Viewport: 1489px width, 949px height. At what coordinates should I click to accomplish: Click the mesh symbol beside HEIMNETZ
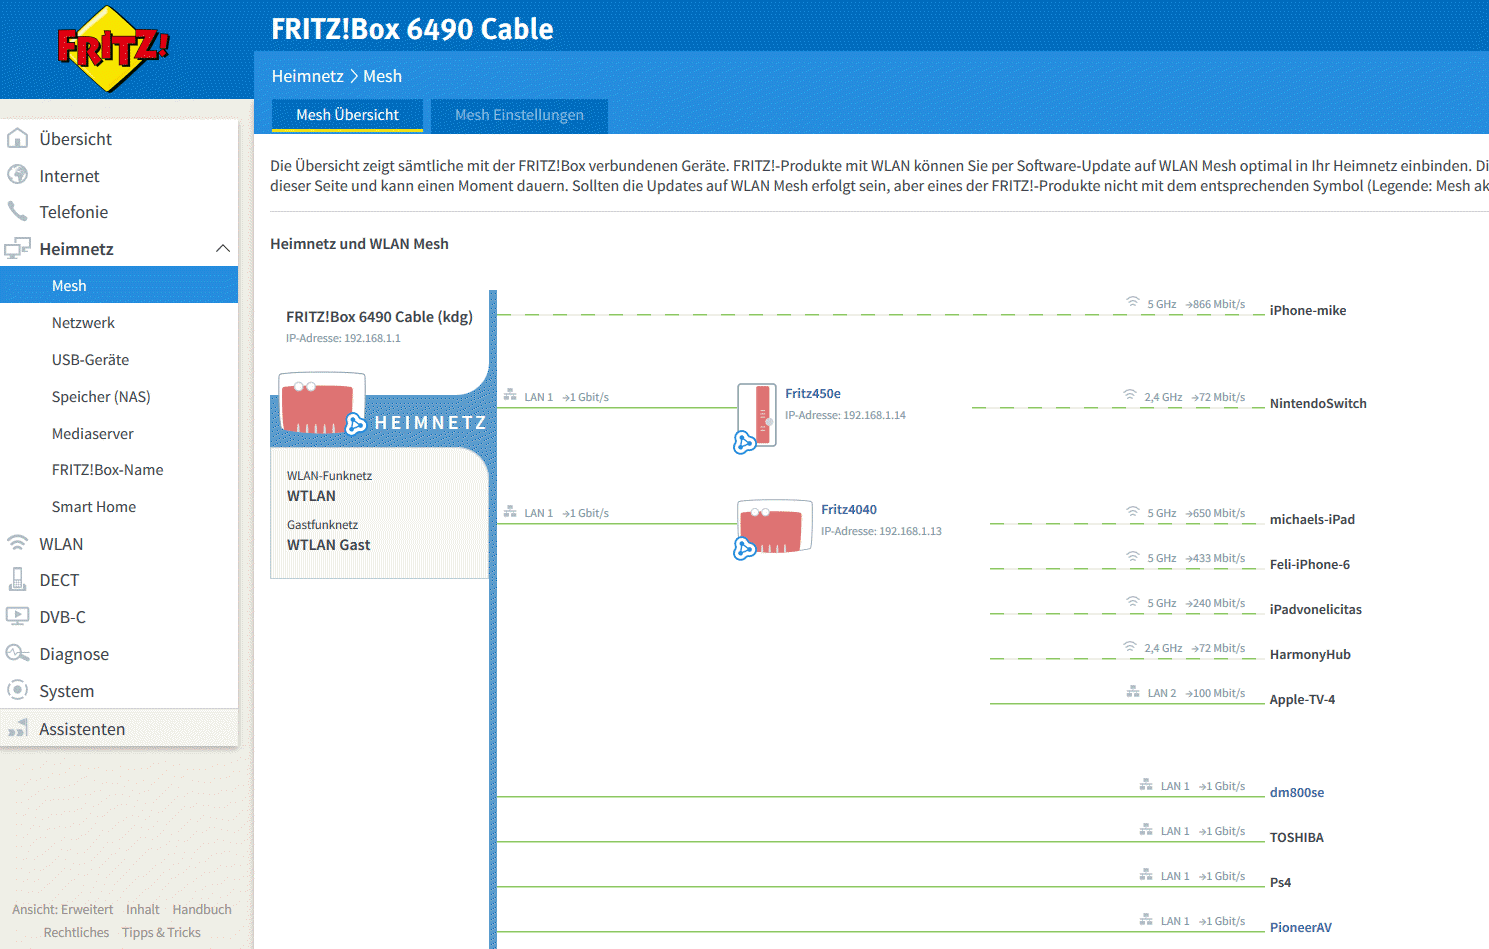point(355,424)
